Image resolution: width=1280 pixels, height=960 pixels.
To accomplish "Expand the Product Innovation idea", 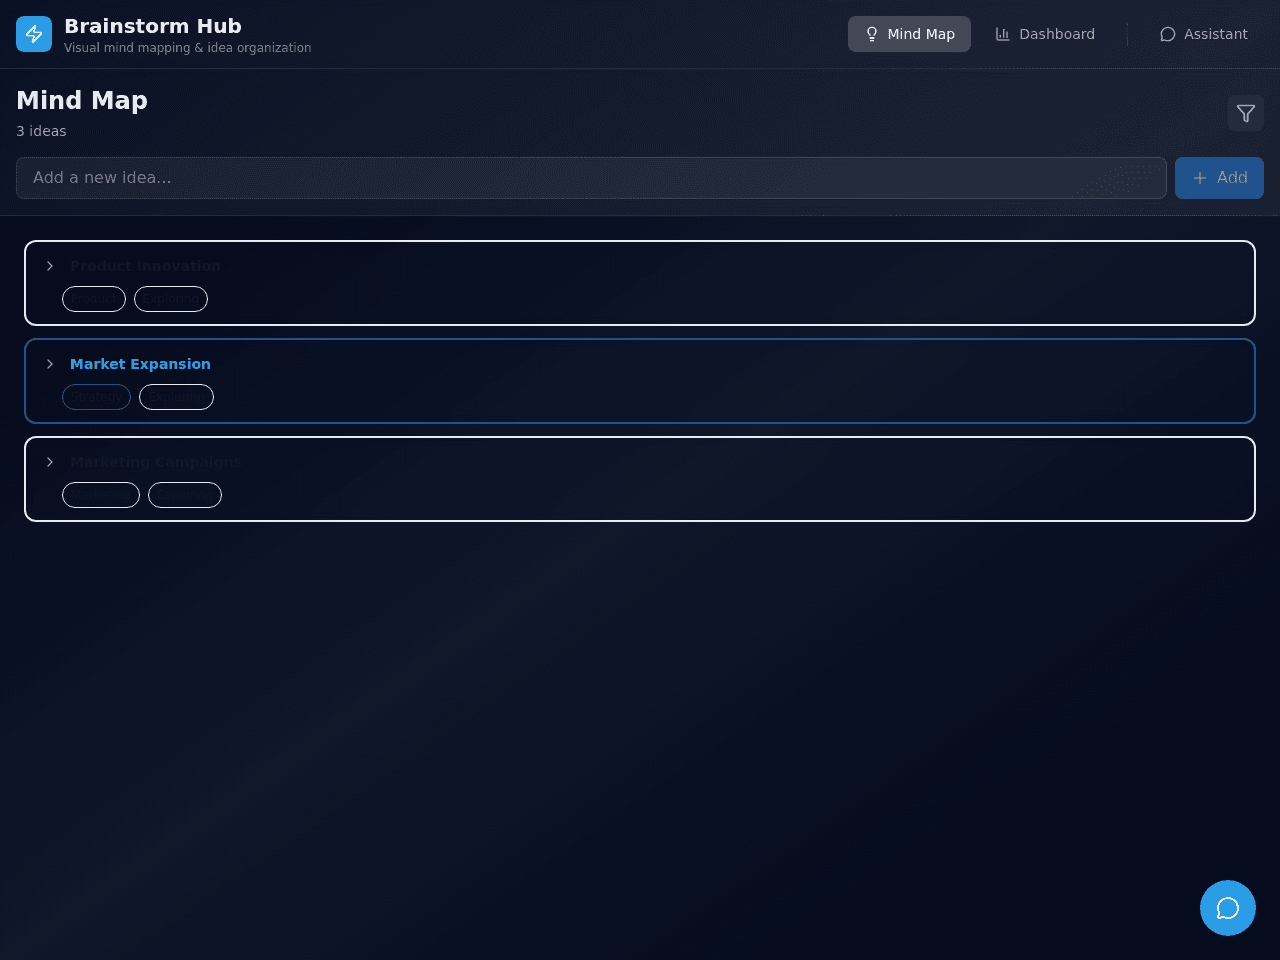I will [x=50, y=266].
